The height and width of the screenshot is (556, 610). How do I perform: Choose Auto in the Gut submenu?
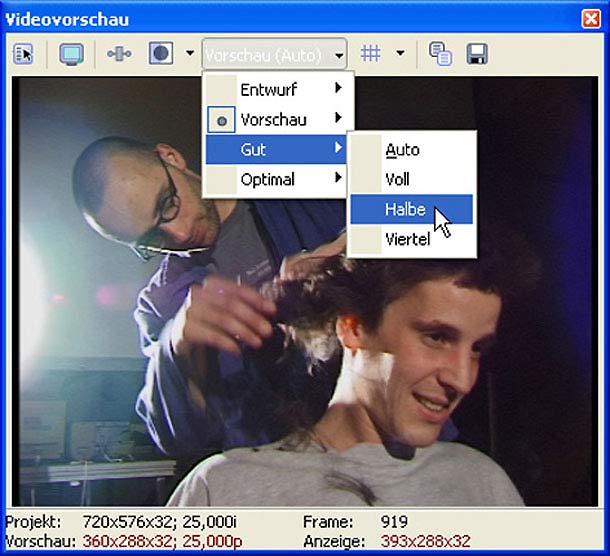[x=403, y=150]
